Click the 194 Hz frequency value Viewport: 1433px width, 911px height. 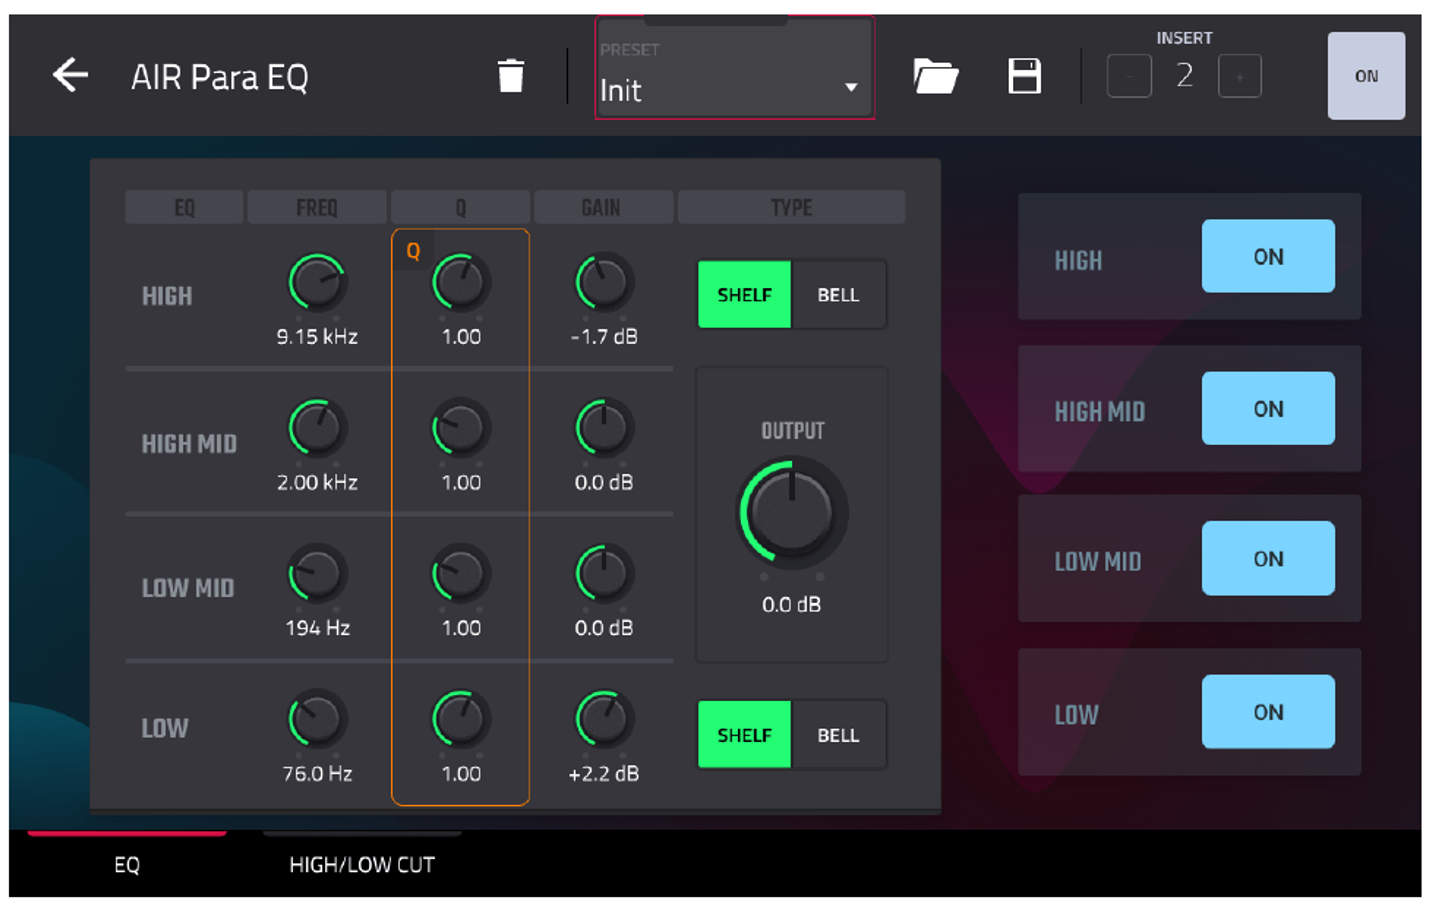pos(317,628)
